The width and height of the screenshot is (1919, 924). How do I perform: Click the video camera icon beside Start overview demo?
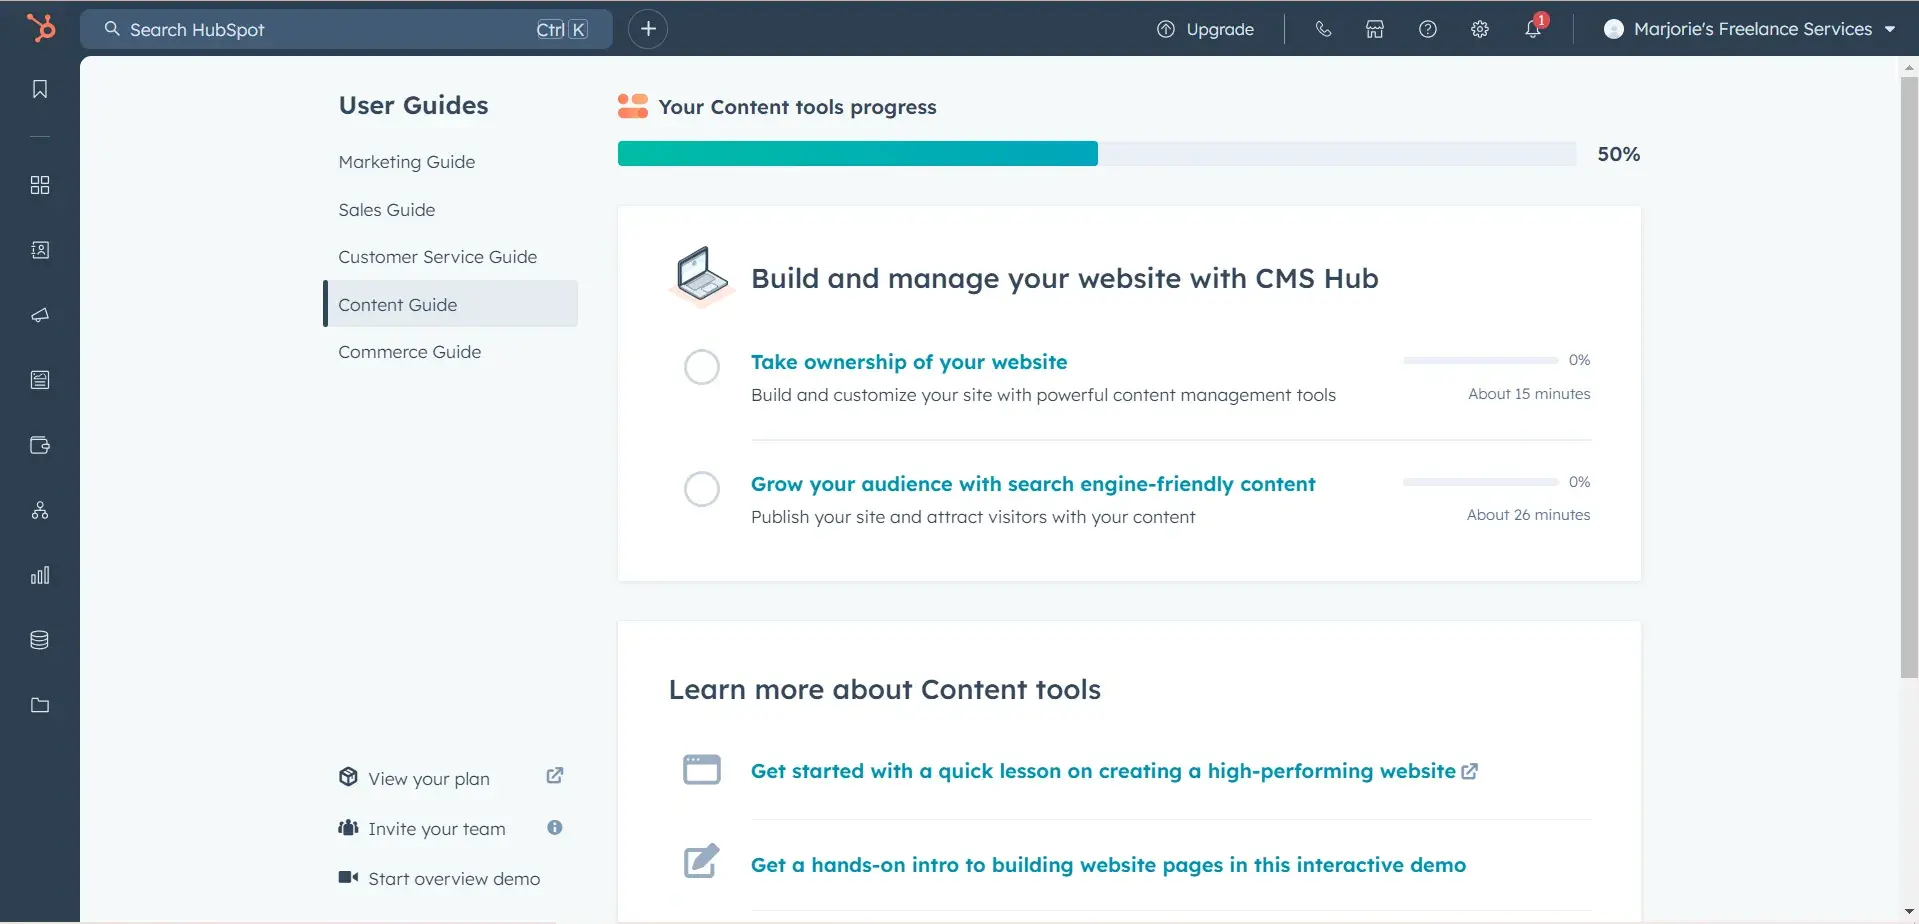click(348, 877)
